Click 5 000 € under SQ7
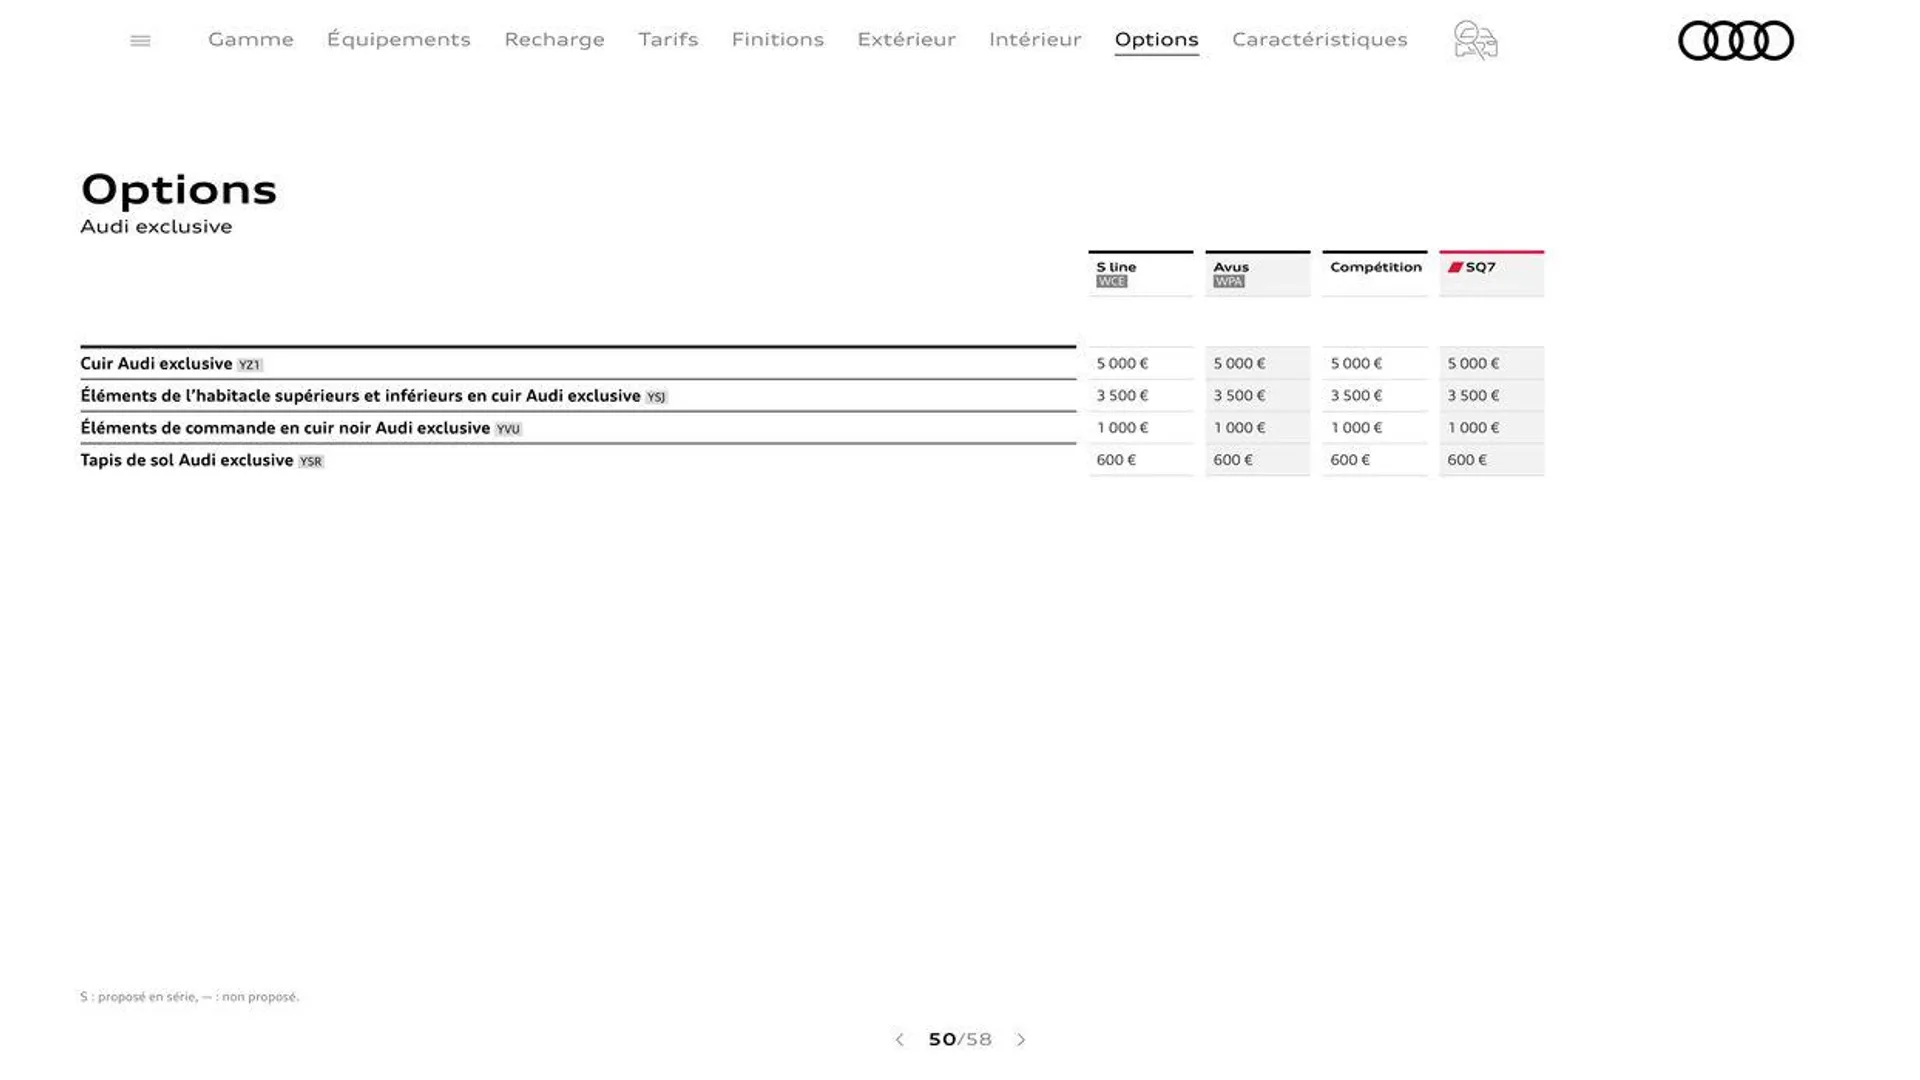The height and width of the screenshot is (1080, 1920). (x=1473, y=363)
